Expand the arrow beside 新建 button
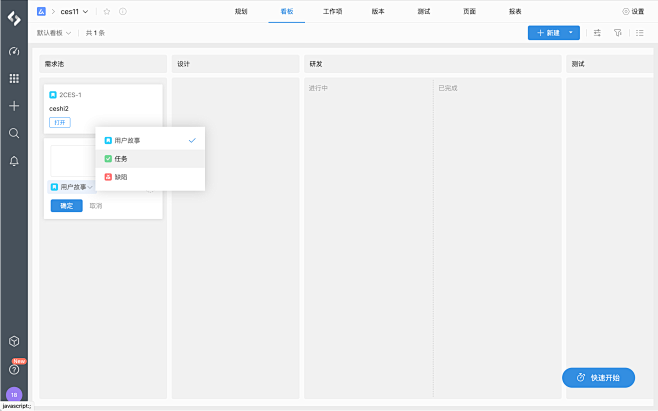This screenshot has width=658, height=411. point(571,33)
